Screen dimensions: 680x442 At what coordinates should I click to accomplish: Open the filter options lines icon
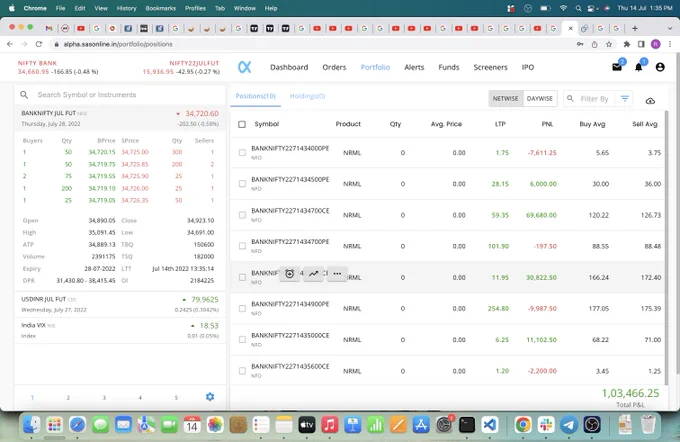coord(624,98)
